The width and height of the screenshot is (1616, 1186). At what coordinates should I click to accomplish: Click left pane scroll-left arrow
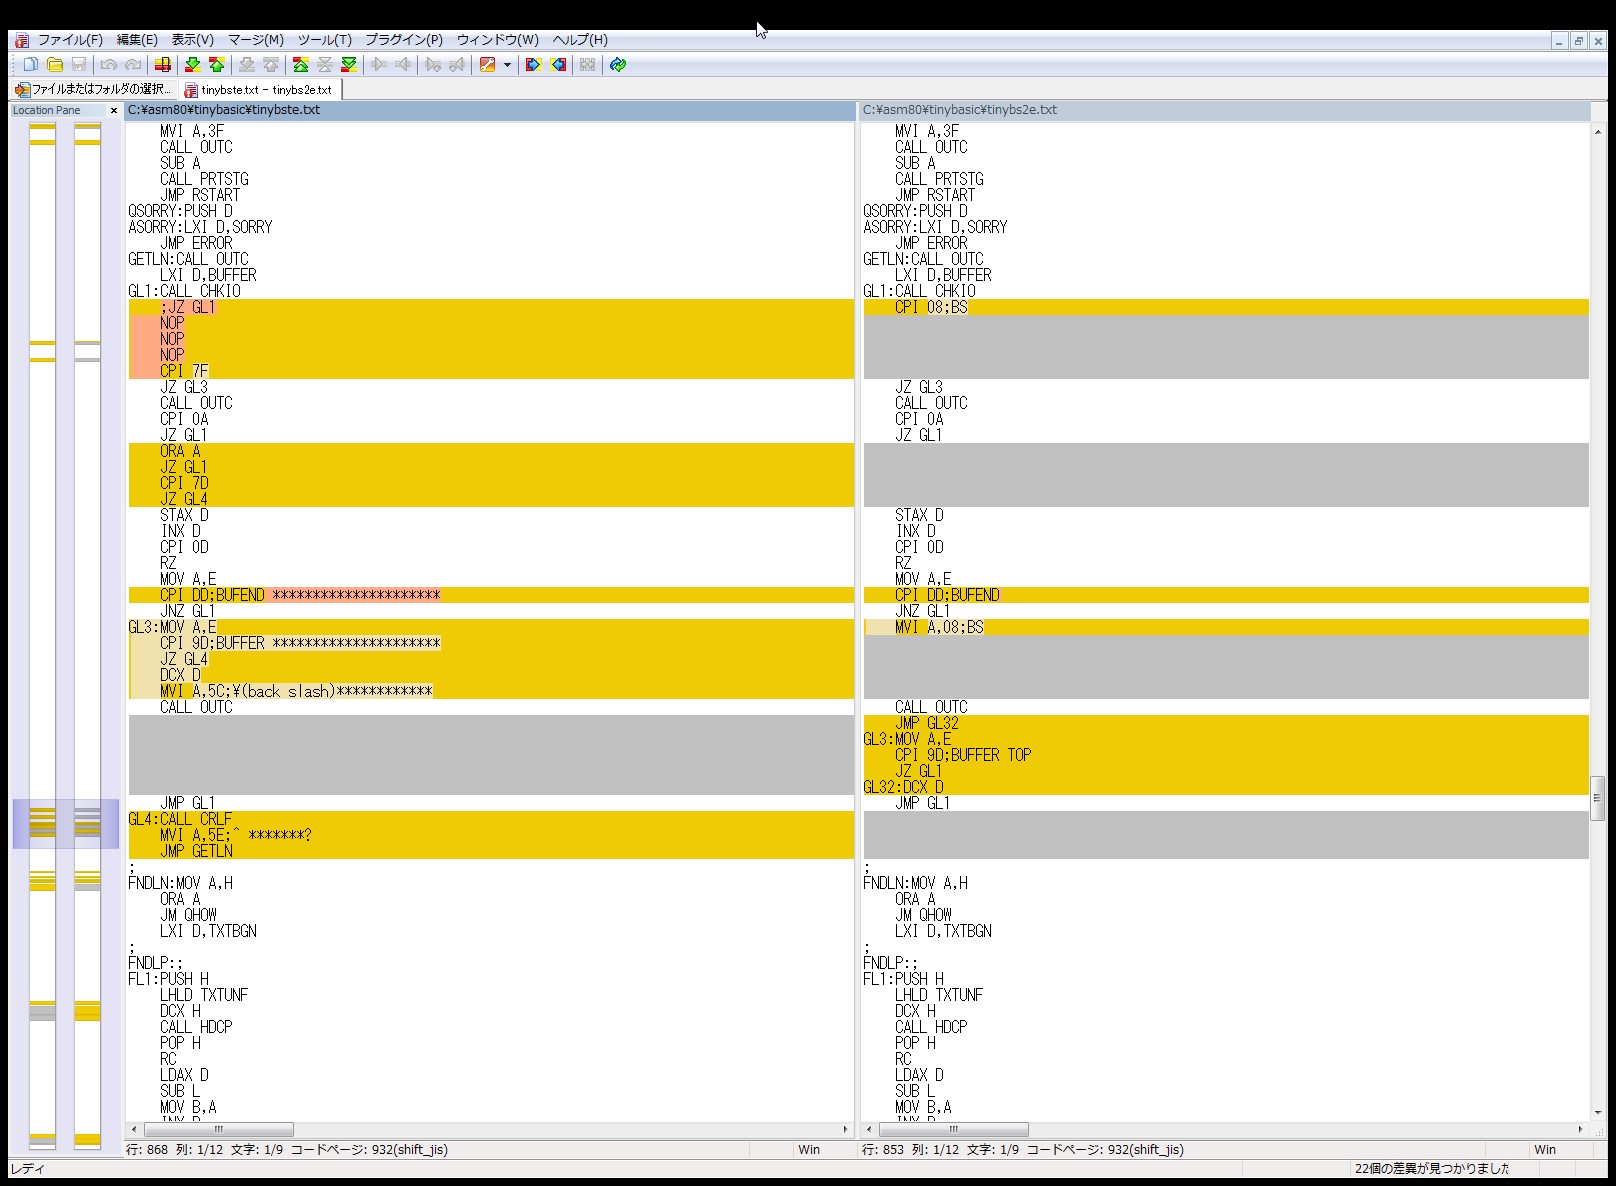[134, 1129]
